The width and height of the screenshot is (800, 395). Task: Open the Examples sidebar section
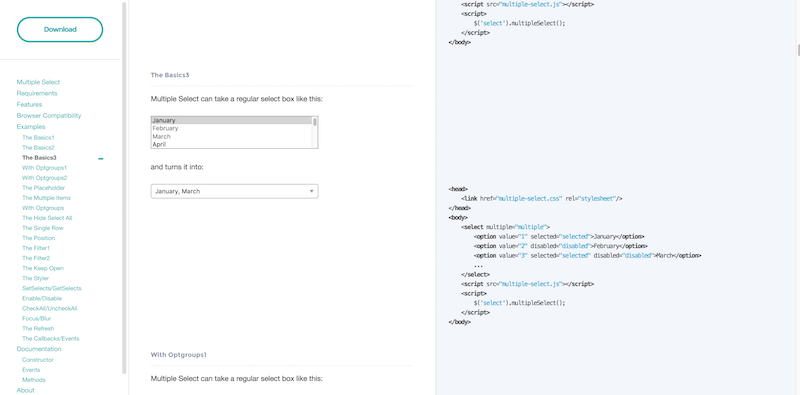pos(31,127)
